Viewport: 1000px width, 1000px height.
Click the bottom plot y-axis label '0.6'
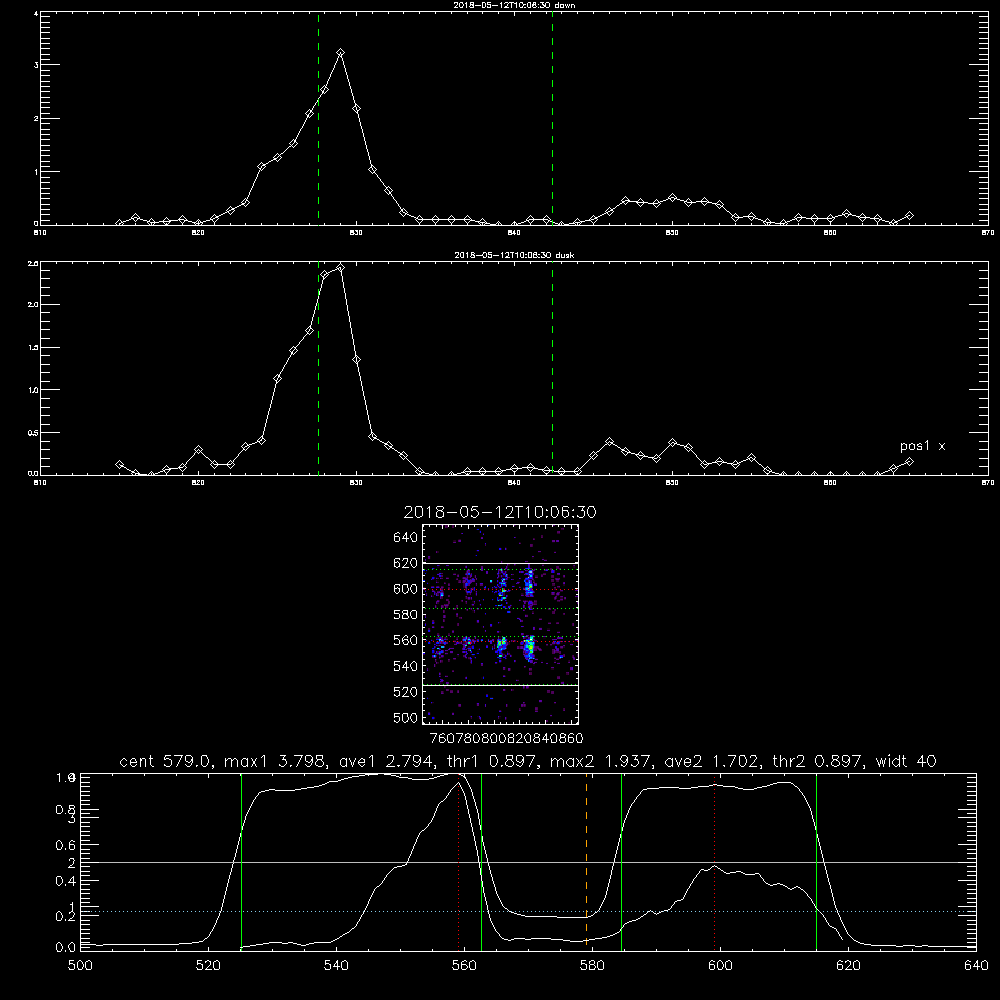pos(66,845)
